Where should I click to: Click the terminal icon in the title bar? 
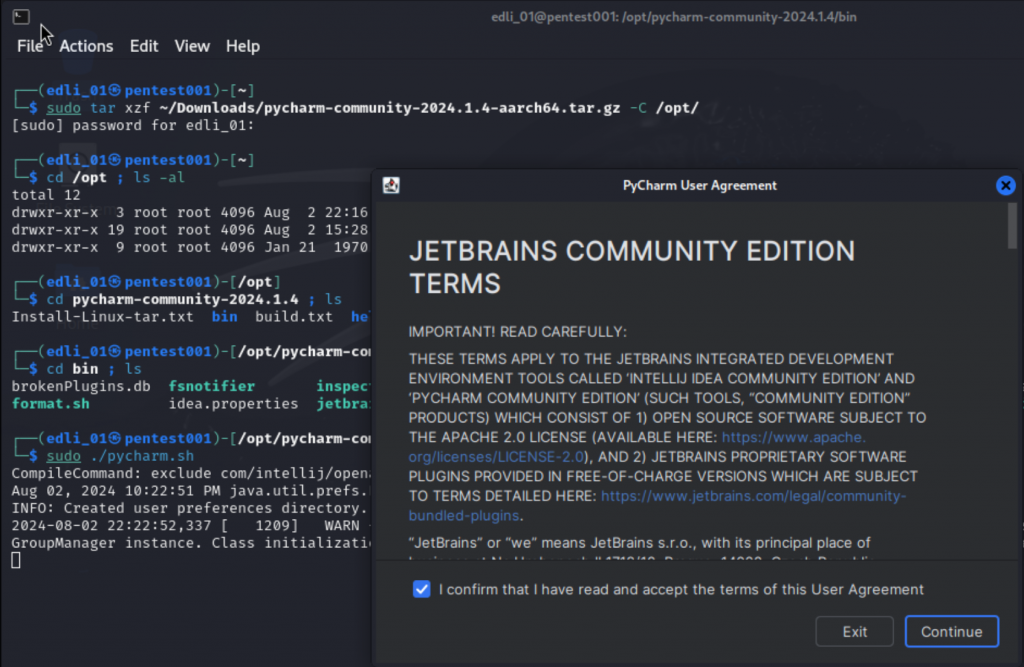point(21,17)
